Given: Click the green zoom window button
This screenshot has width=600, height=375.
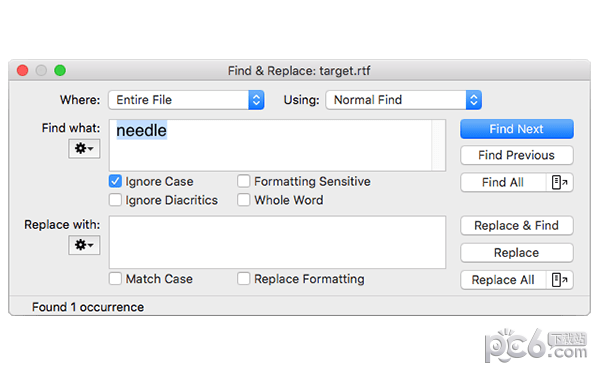Looking at the screenshot, I should pyautogui.click(x=60, y=70).
